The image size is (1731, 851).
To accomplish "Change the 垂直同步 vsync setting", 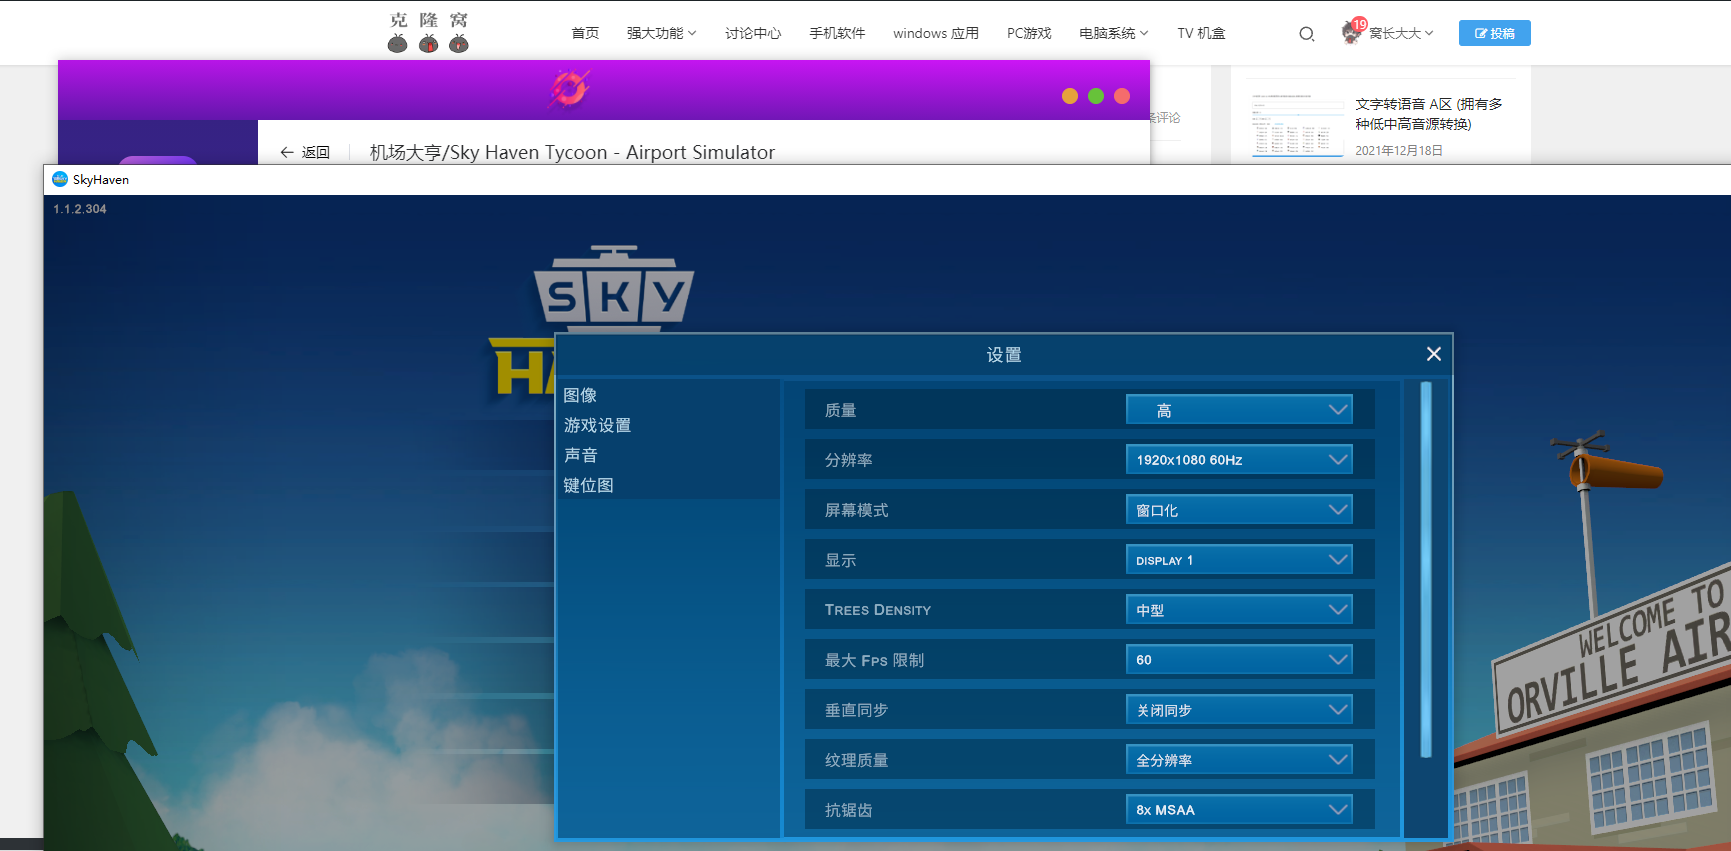I will click(x=1239, y=710).
